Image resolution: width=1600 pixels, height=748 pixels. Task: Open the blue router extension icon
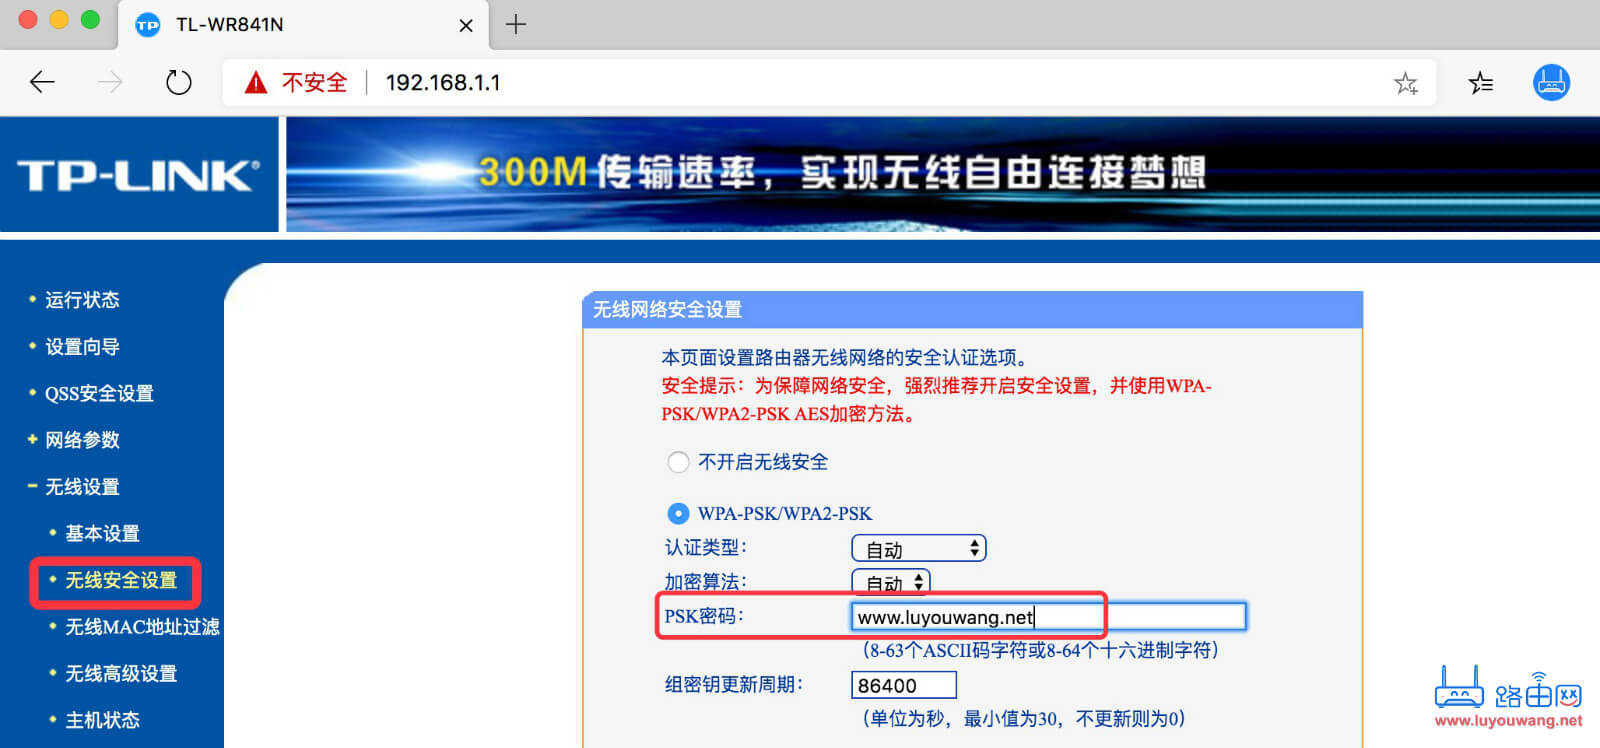pos(1551,82)
